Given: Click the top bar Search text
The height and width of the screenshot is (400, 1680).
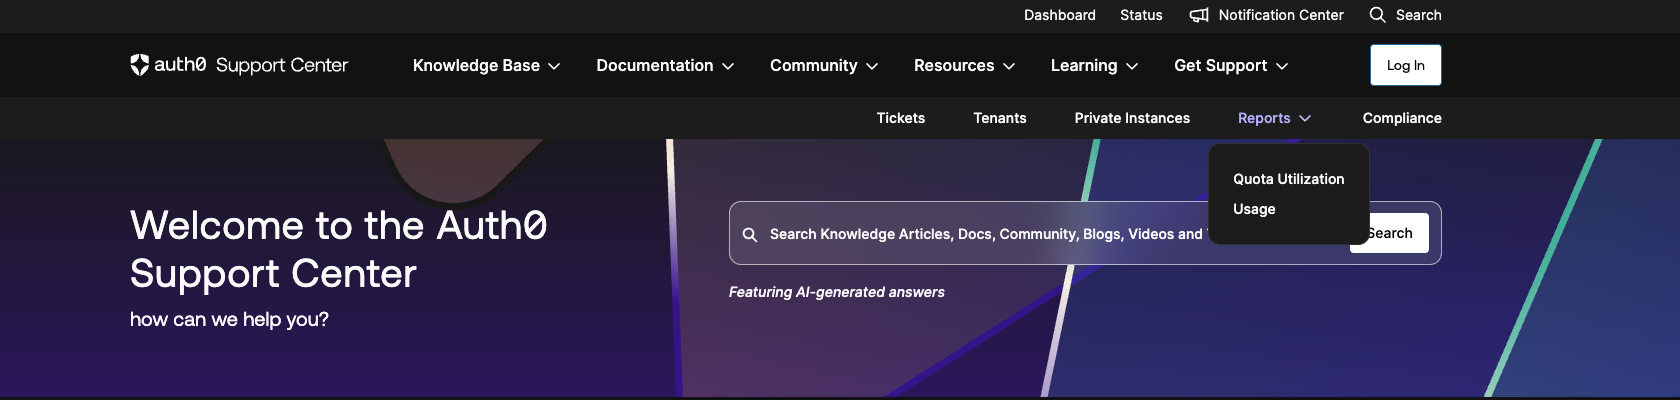Looking at the screenshot, I should 1419,15.
